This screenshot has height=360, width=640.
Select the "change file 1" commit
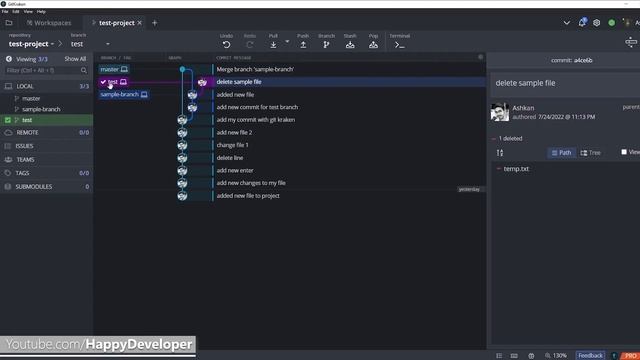point(232,145)
